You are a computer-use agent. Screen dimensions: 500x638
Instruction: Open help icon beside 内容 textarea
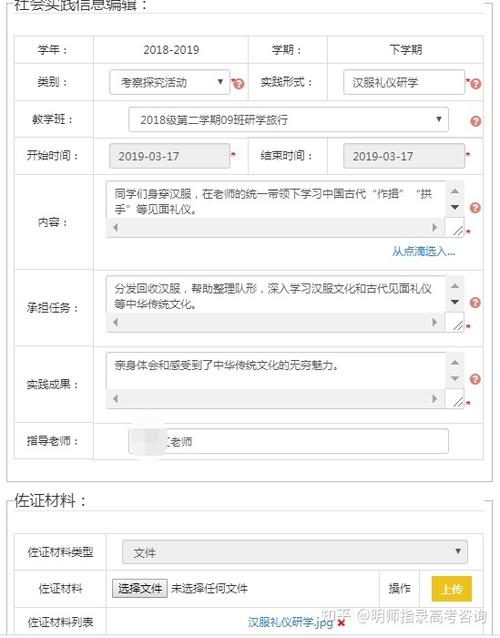pyautogui.click(x=475, y=208)
